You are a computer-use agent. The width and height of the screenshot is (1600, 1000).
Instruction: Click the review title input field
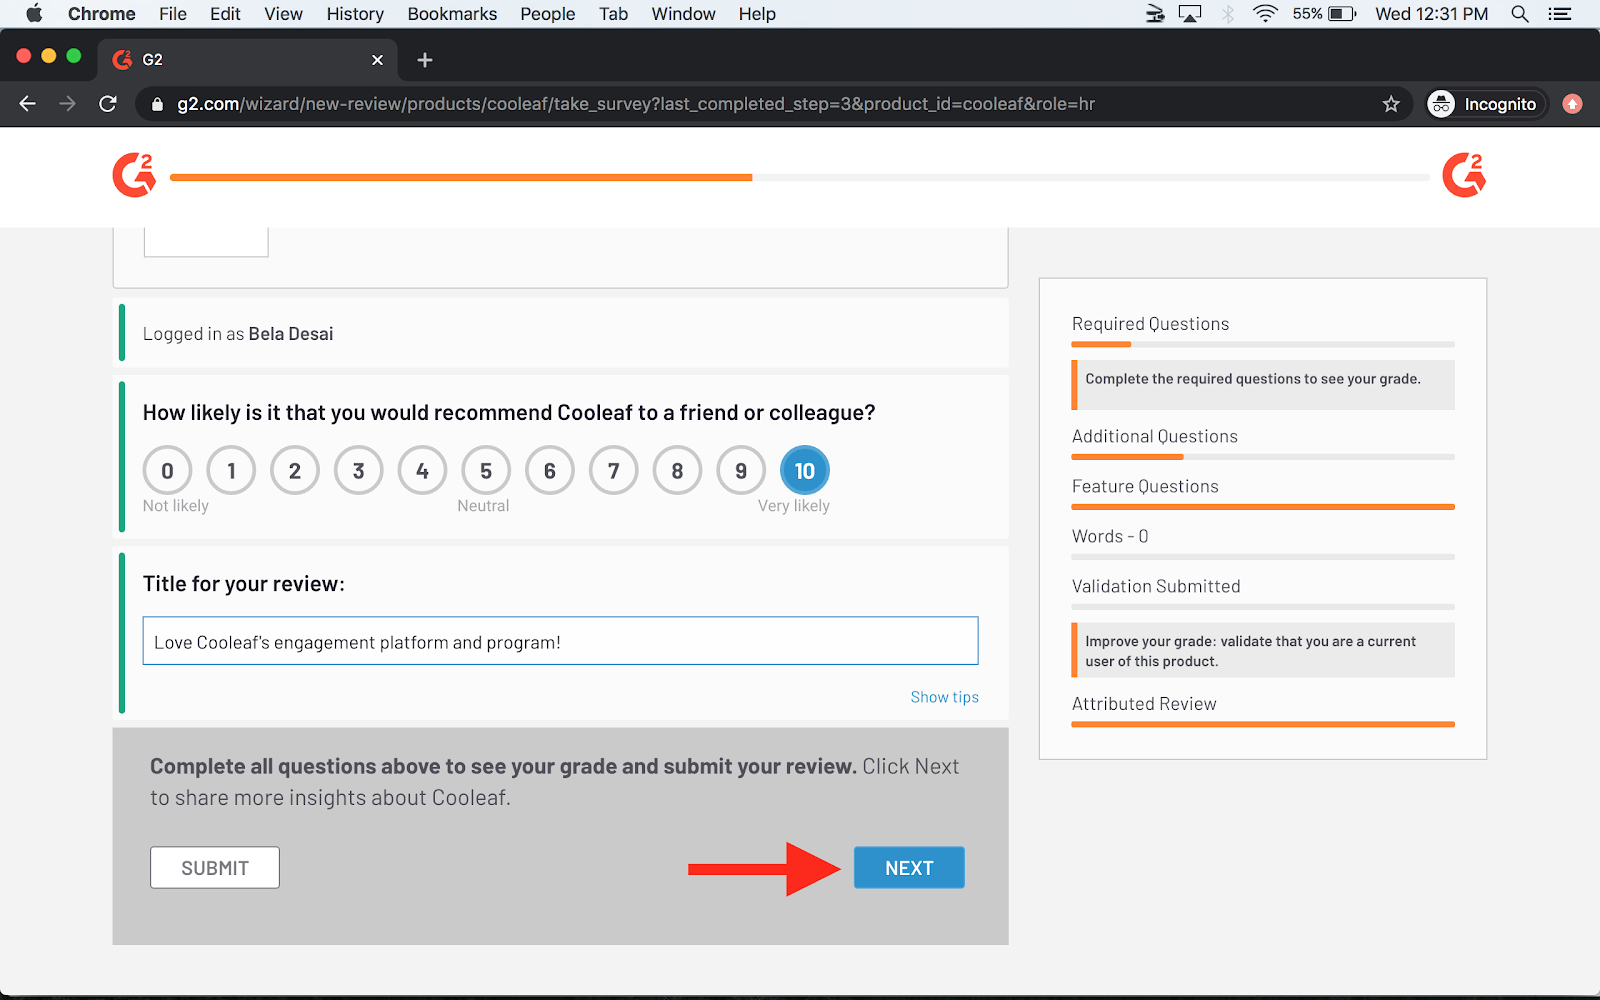pos(560,641)
